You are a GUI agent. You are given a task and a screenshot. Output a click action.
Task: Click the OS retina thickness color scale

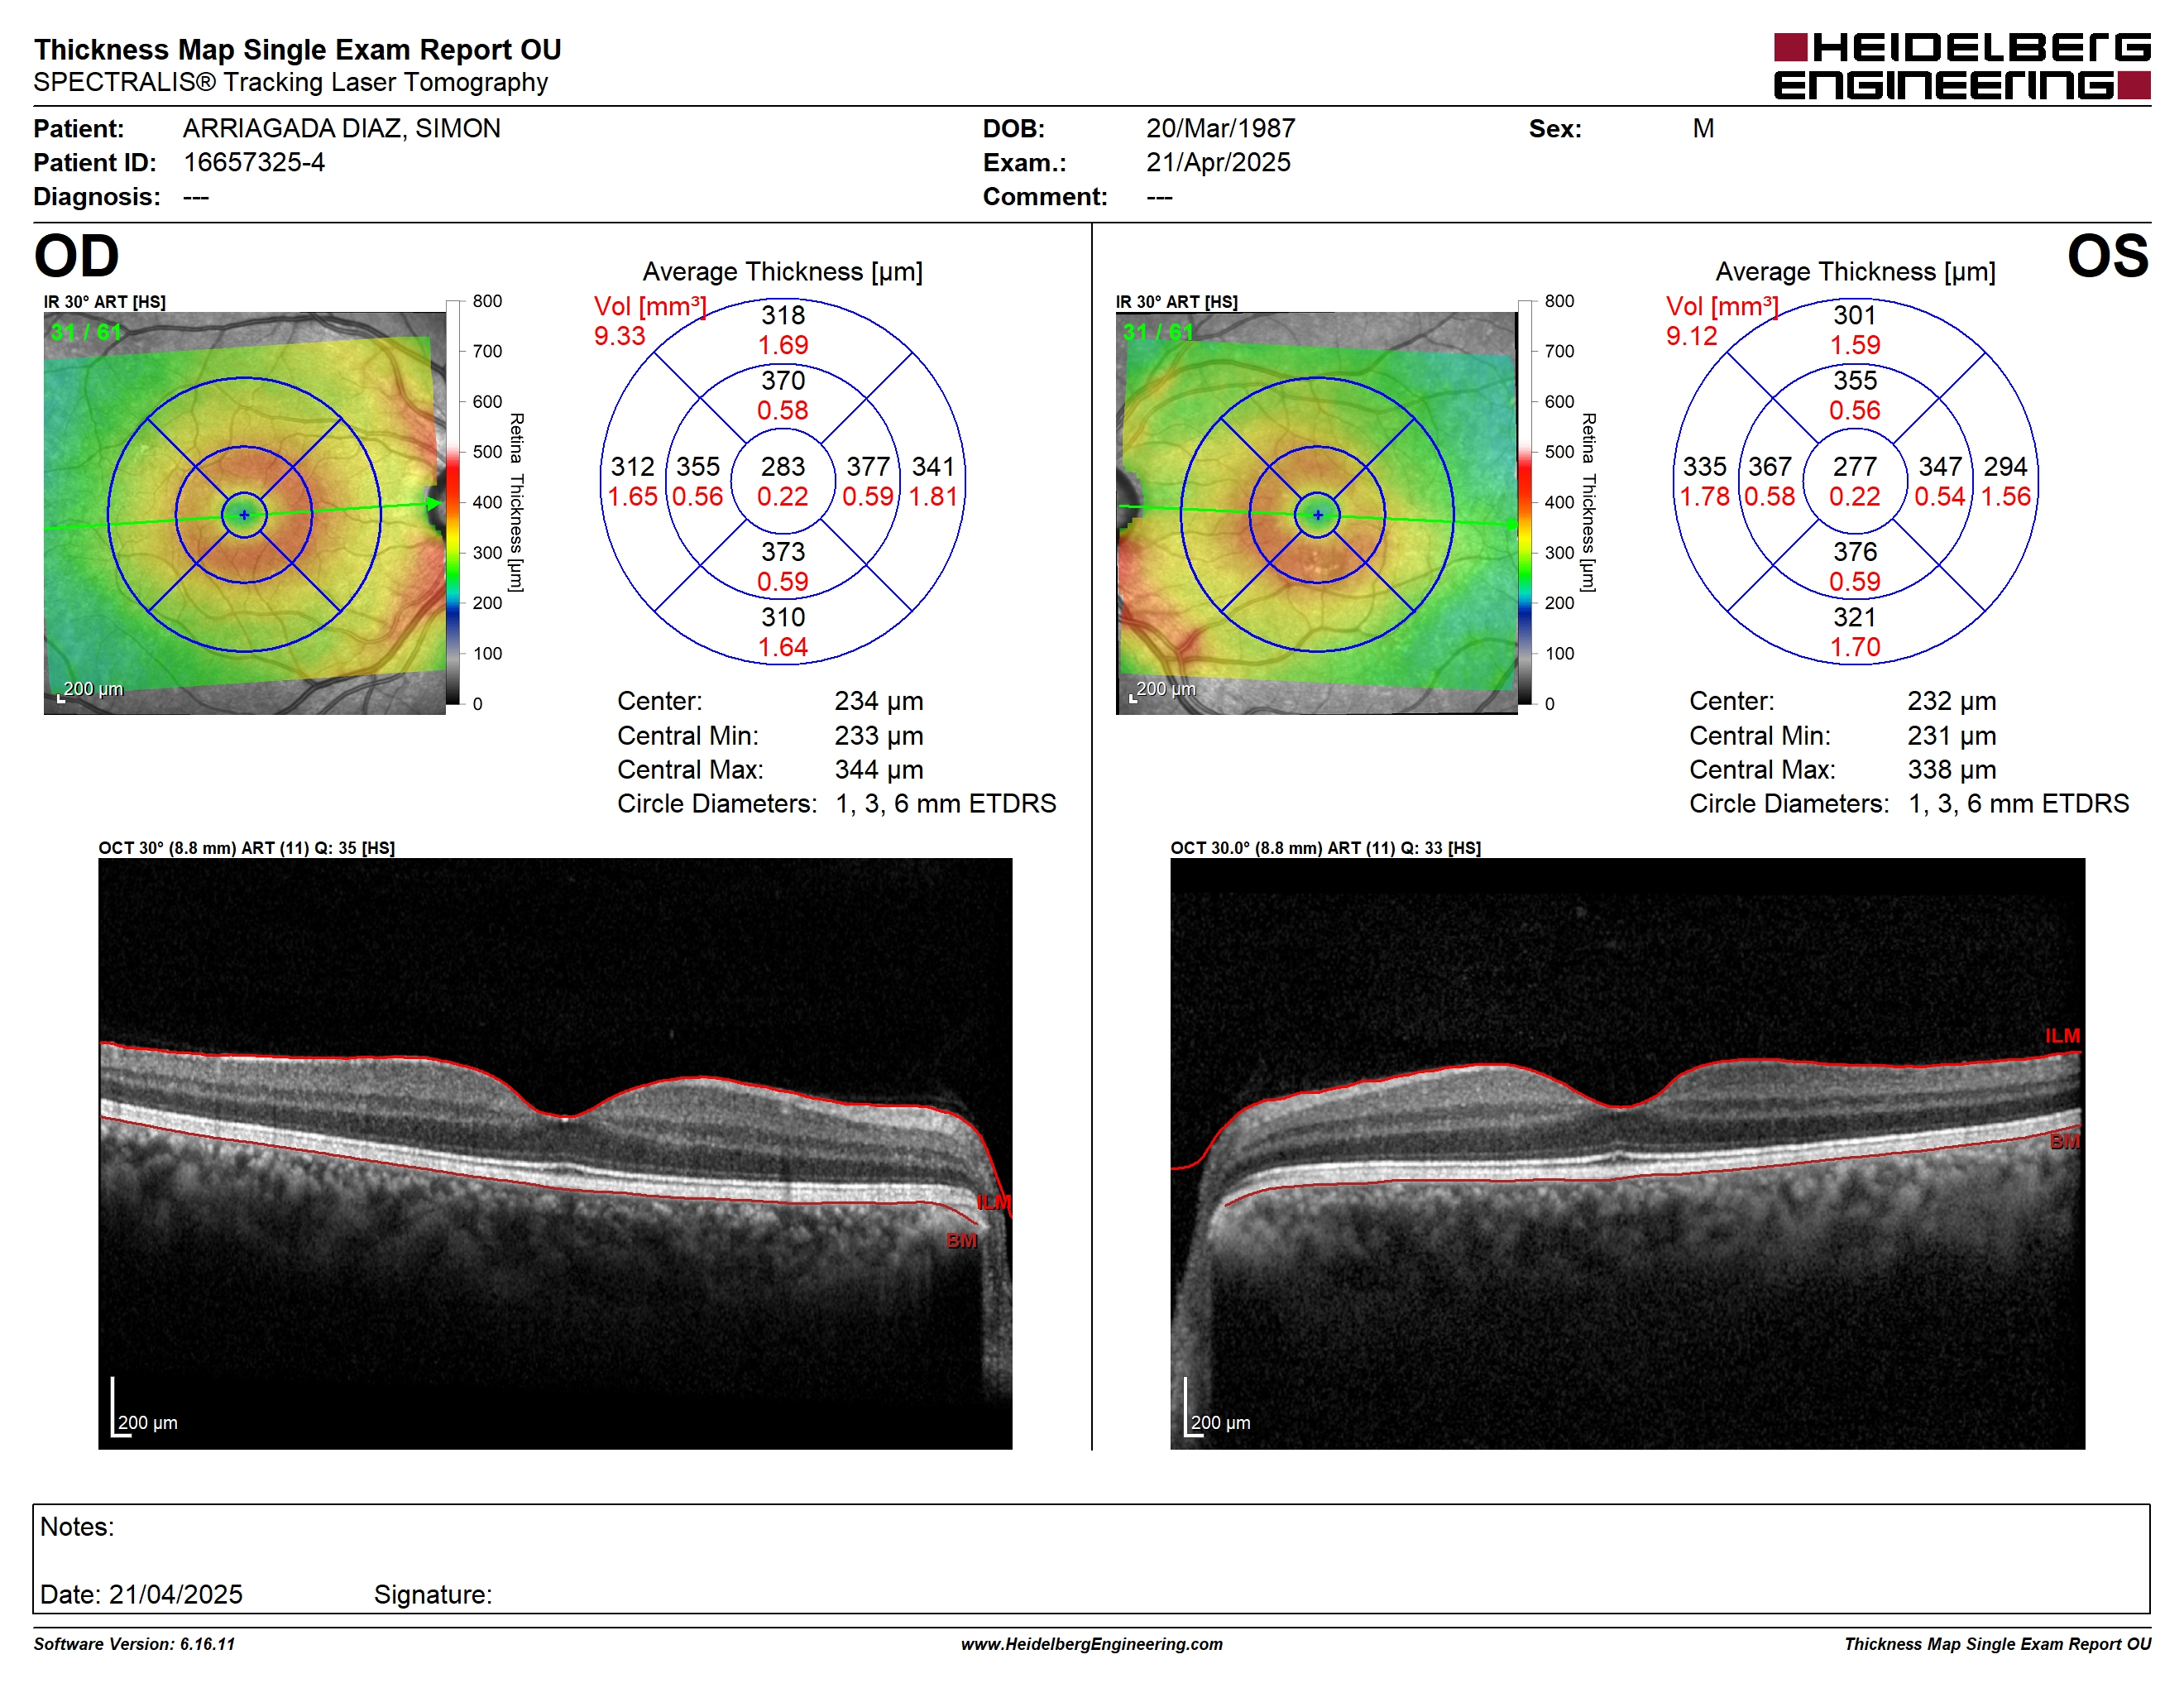coord(1525,502)
